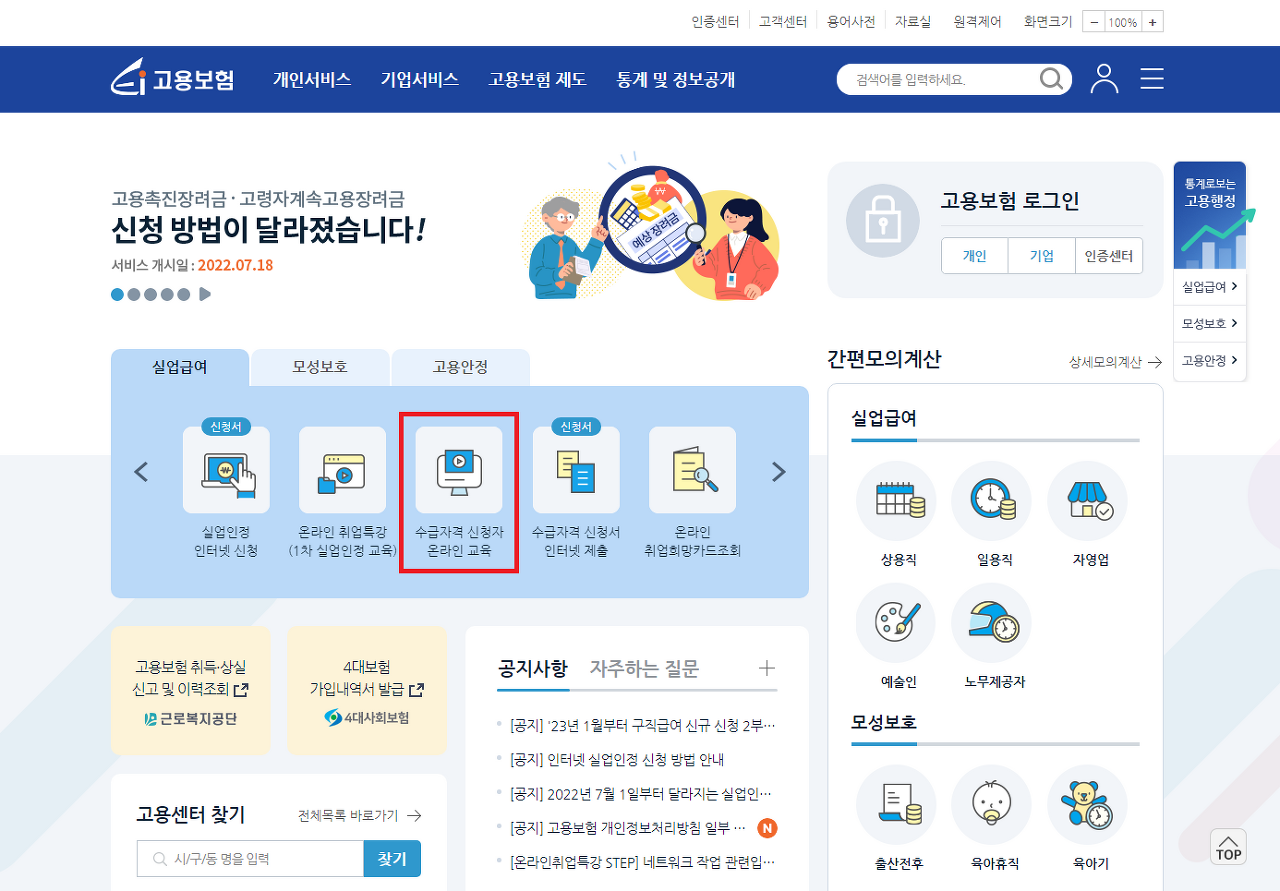Open 고용보험 제도 menu
The width and height of the screenshot is (1280, 891).
538,80
